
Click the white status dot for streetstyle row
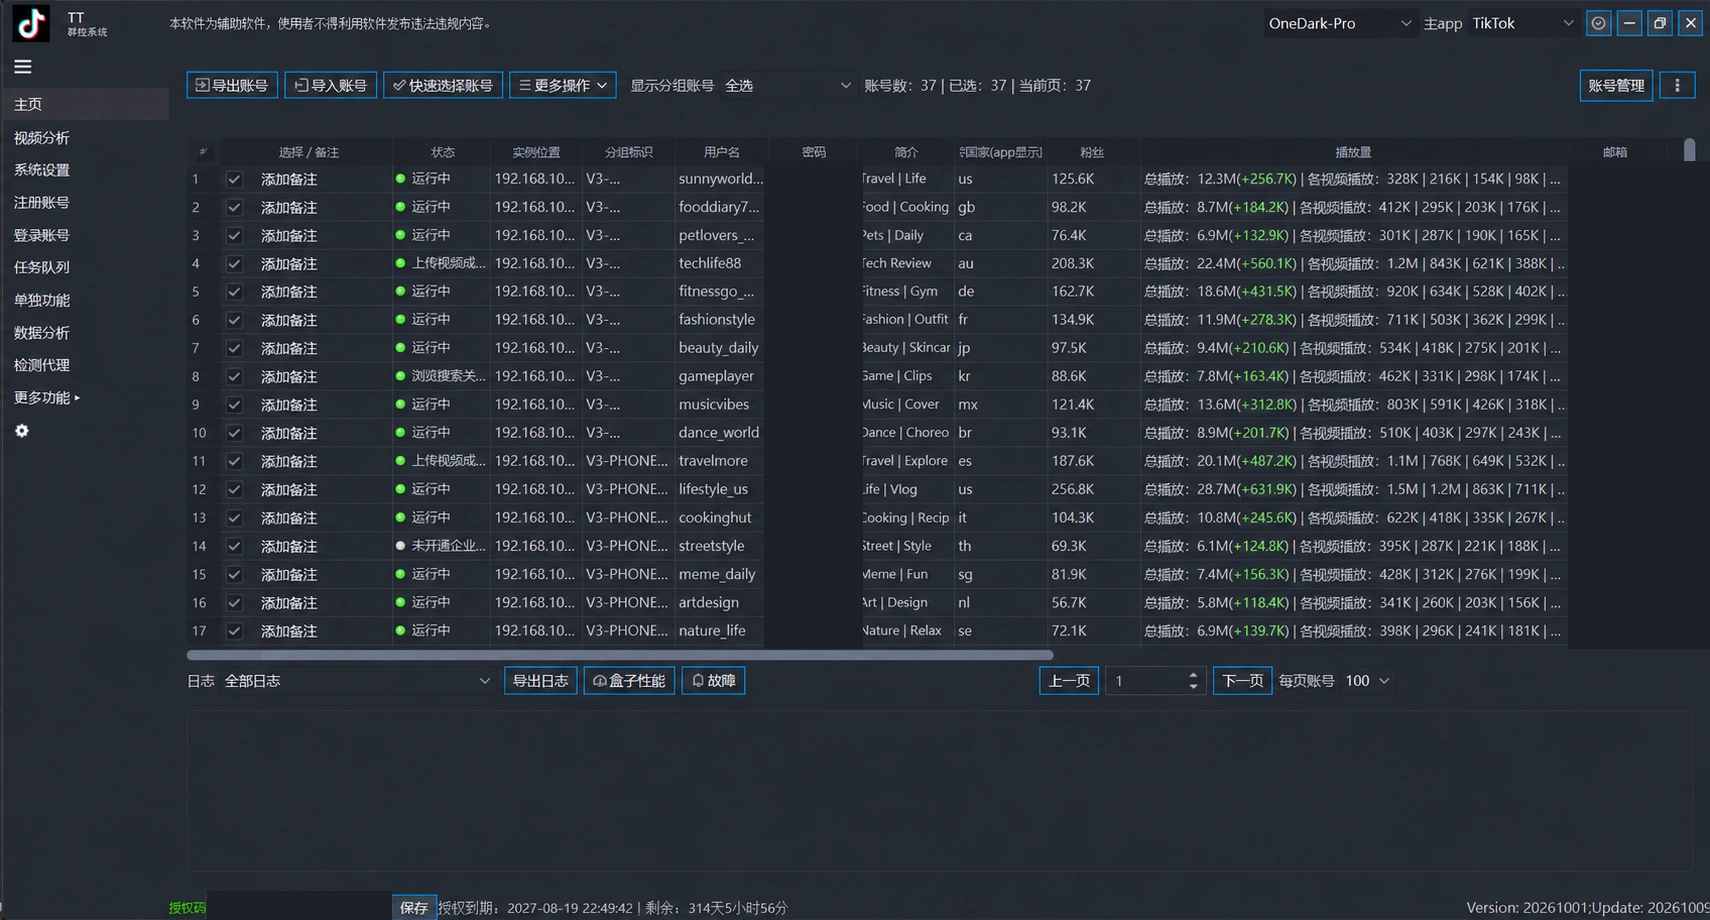pos(400,546)
